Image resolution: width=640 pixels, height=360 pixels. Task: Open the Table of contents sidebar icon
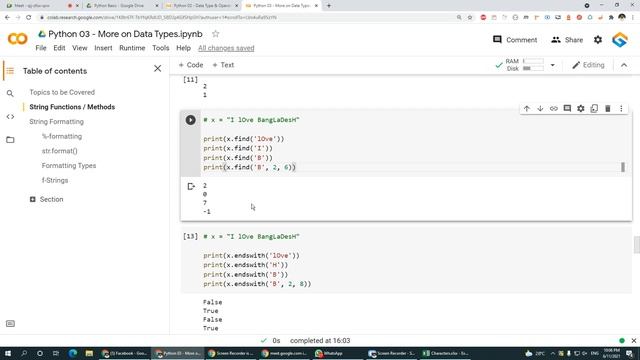click(x=10, y=71)
